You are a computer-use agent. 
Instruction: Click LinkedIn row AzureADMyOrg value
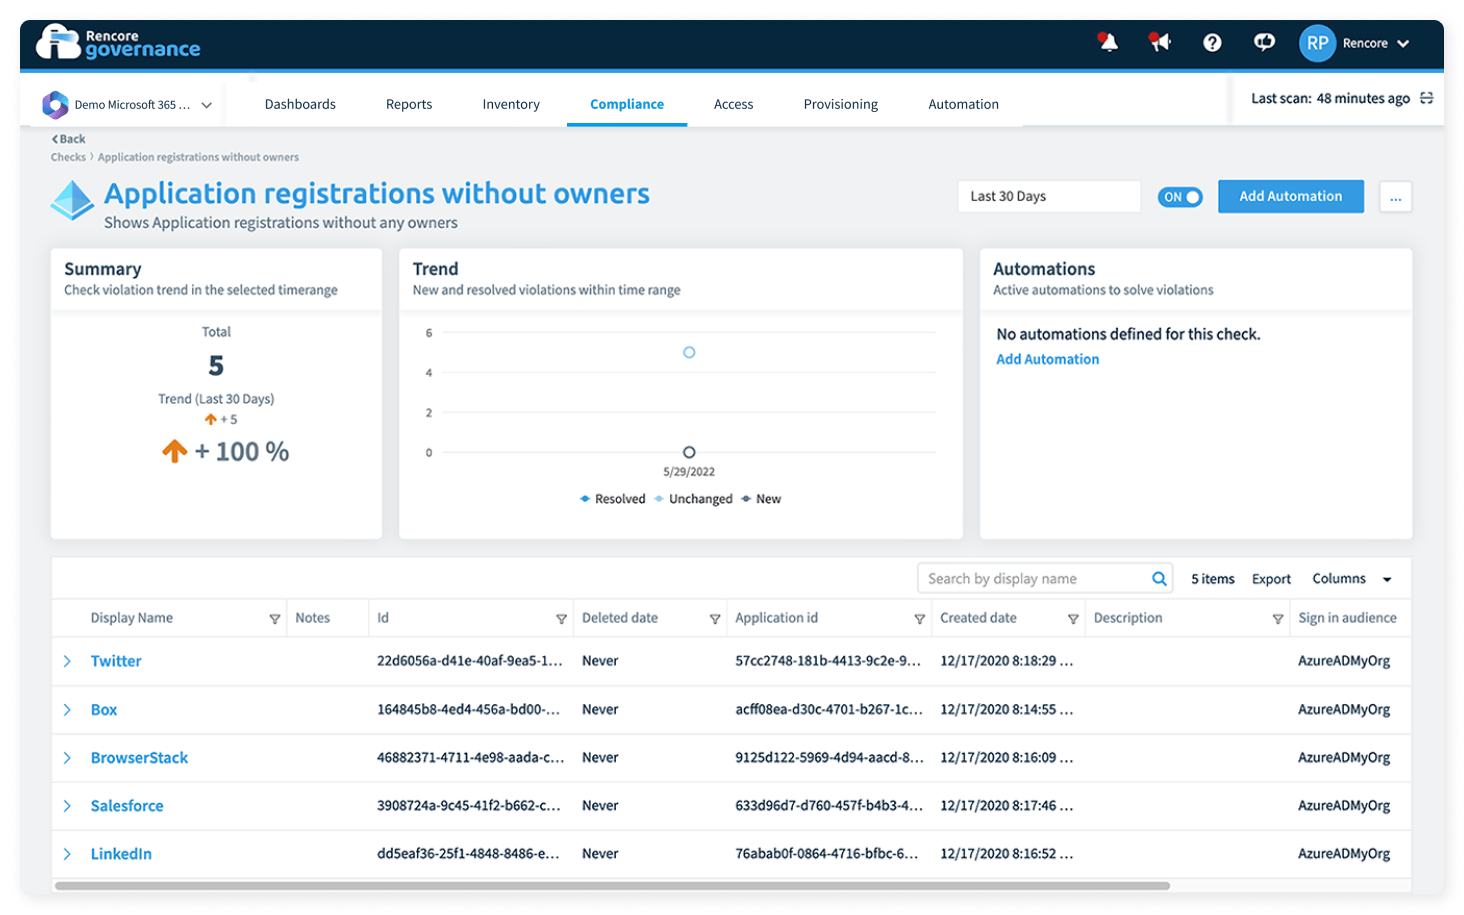point(1344,853)
